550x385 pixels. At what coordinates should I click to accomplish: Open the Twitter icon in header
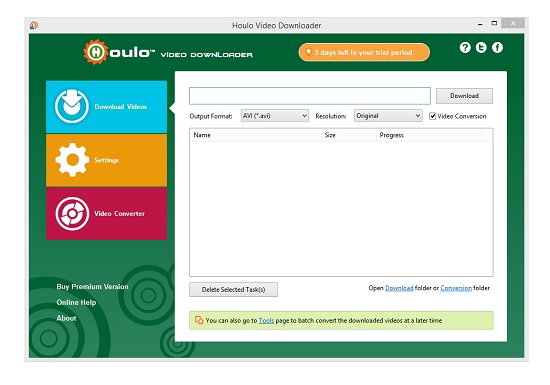(481, 47)
